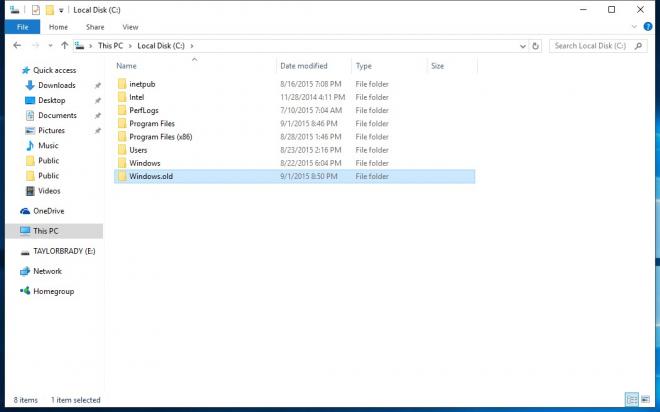Expand the ribbon with the chevron arrow

[634, 27]
